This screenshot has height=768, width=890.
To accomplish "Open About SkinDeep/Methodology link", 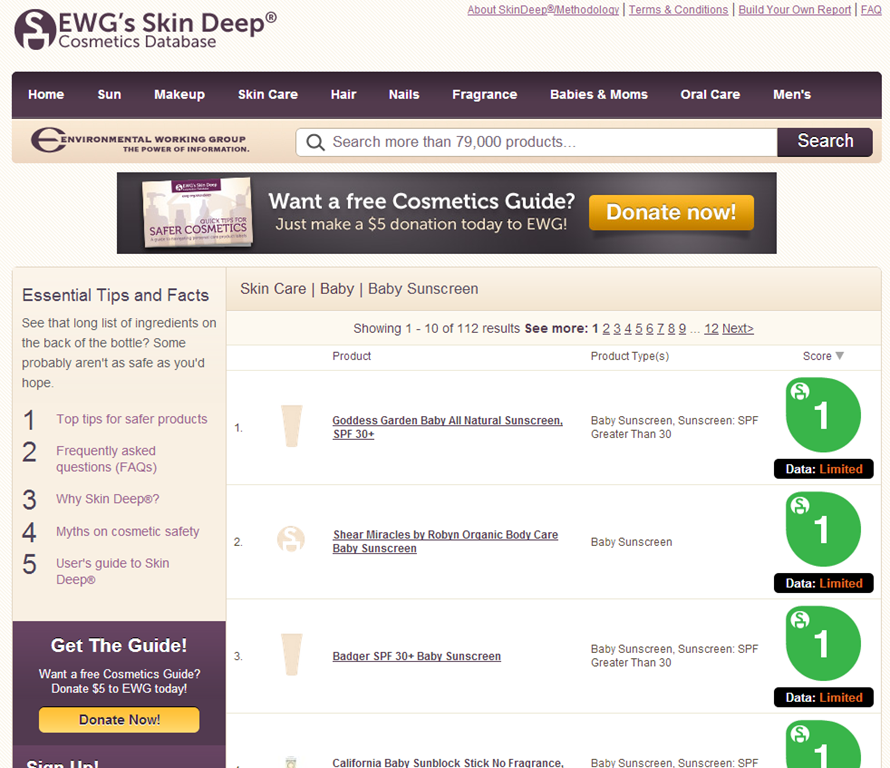I will [x=543, y=10].
